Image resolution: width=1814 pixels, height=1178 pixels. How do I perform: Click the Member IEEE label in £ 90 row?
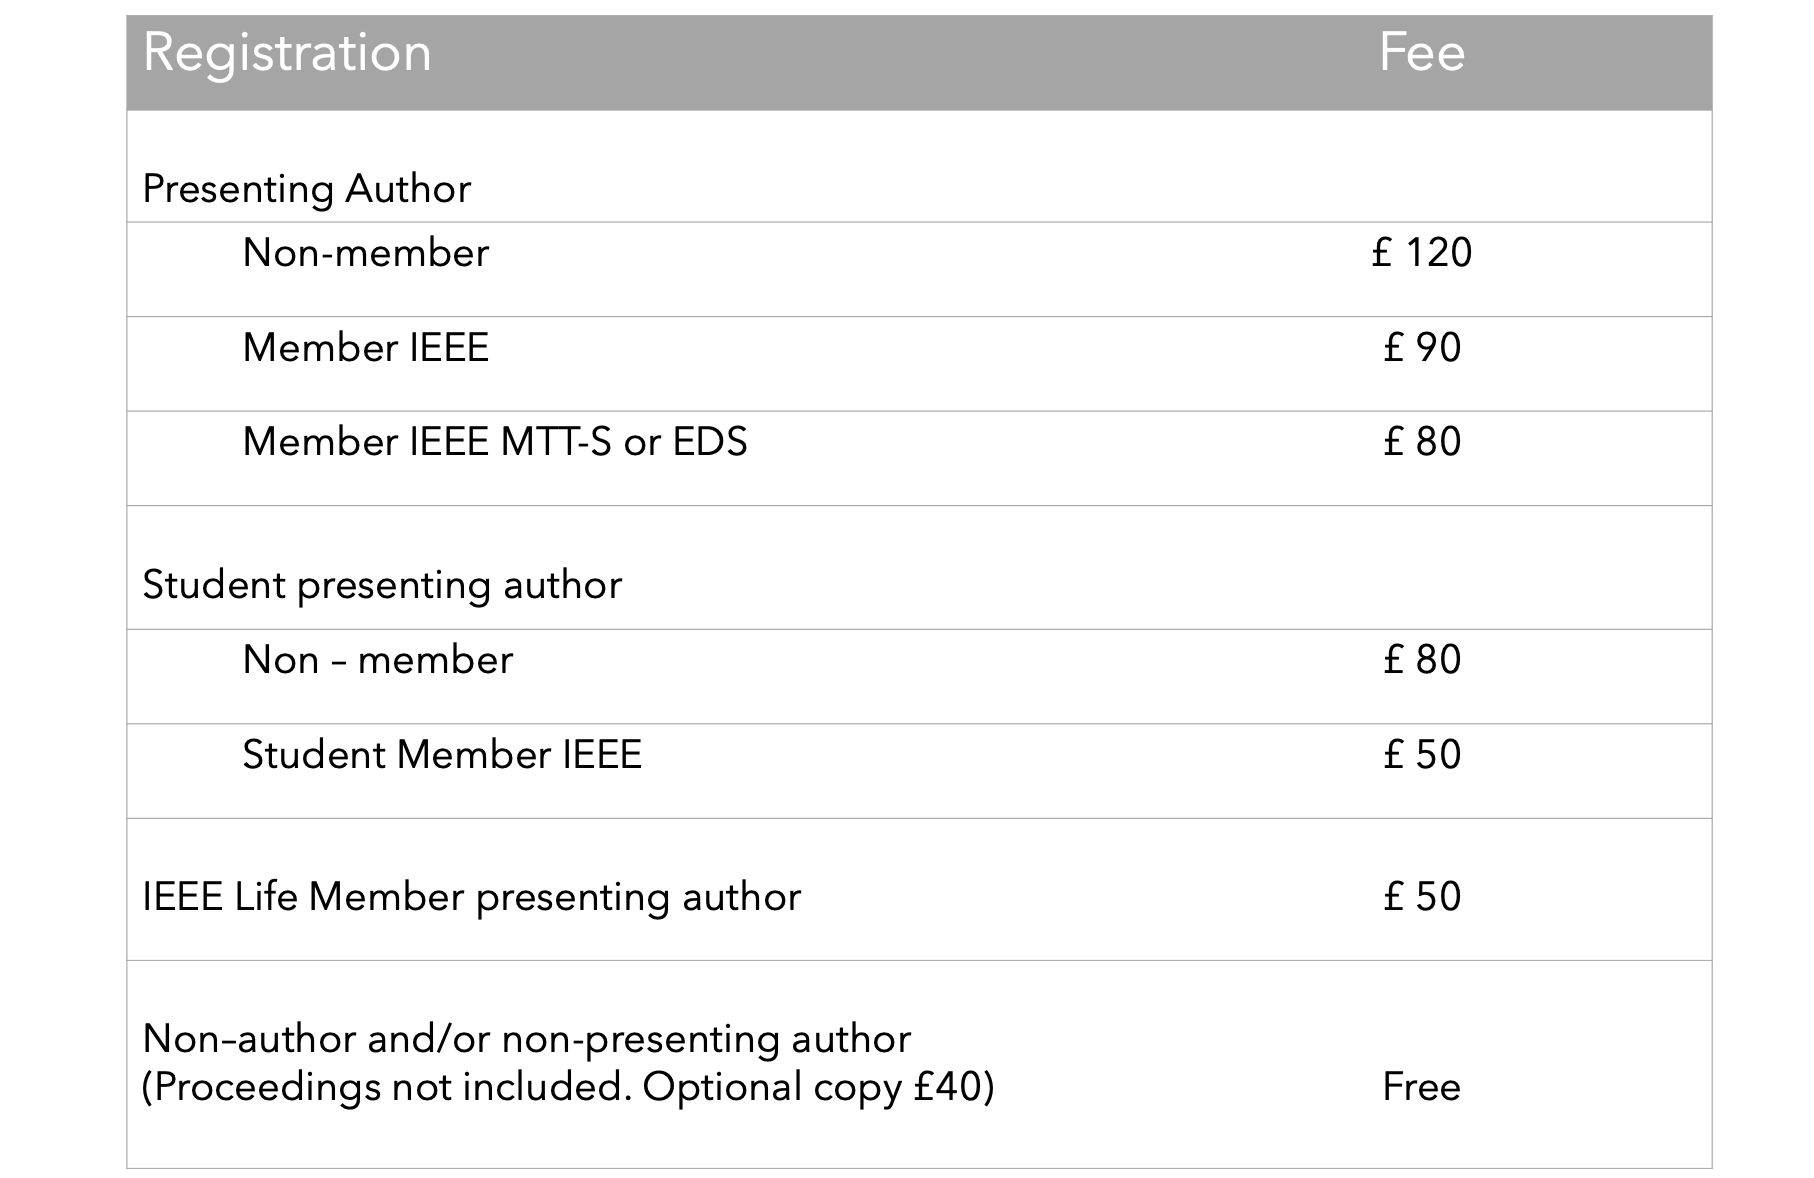click(365, 348)
